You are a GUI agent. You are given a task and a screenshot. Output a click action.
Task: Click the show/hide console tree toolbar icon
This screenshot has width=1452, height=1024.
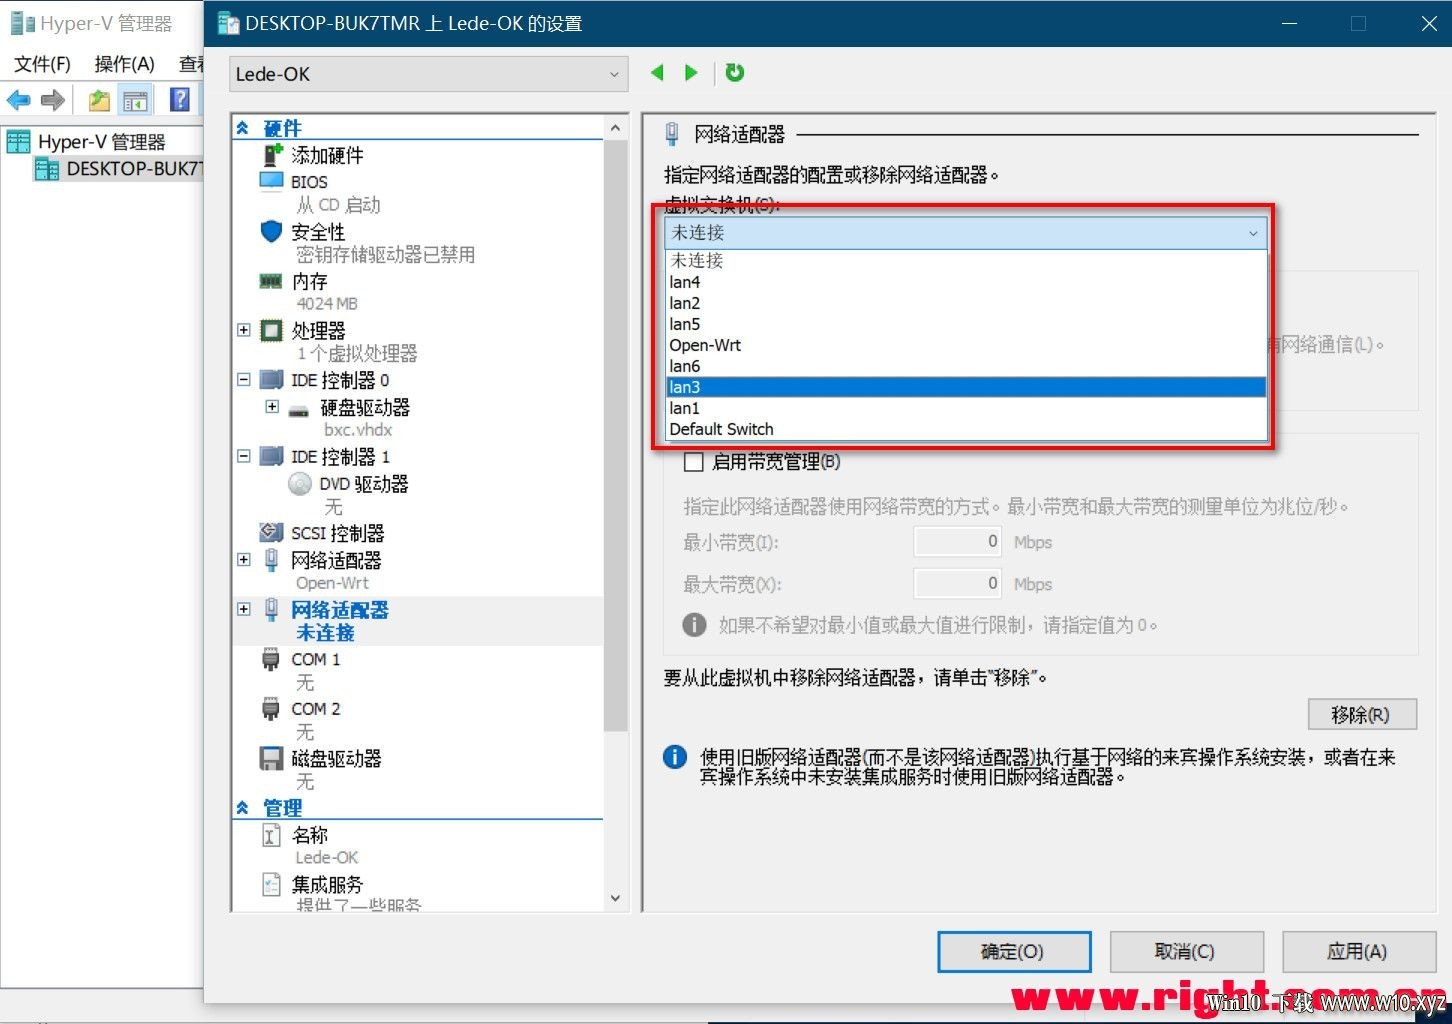[135, 100]
